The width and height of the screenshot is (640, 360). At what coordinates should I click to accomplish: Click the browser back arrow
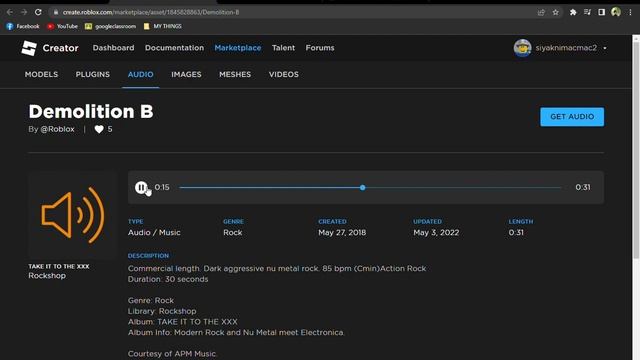pos(10,12)
